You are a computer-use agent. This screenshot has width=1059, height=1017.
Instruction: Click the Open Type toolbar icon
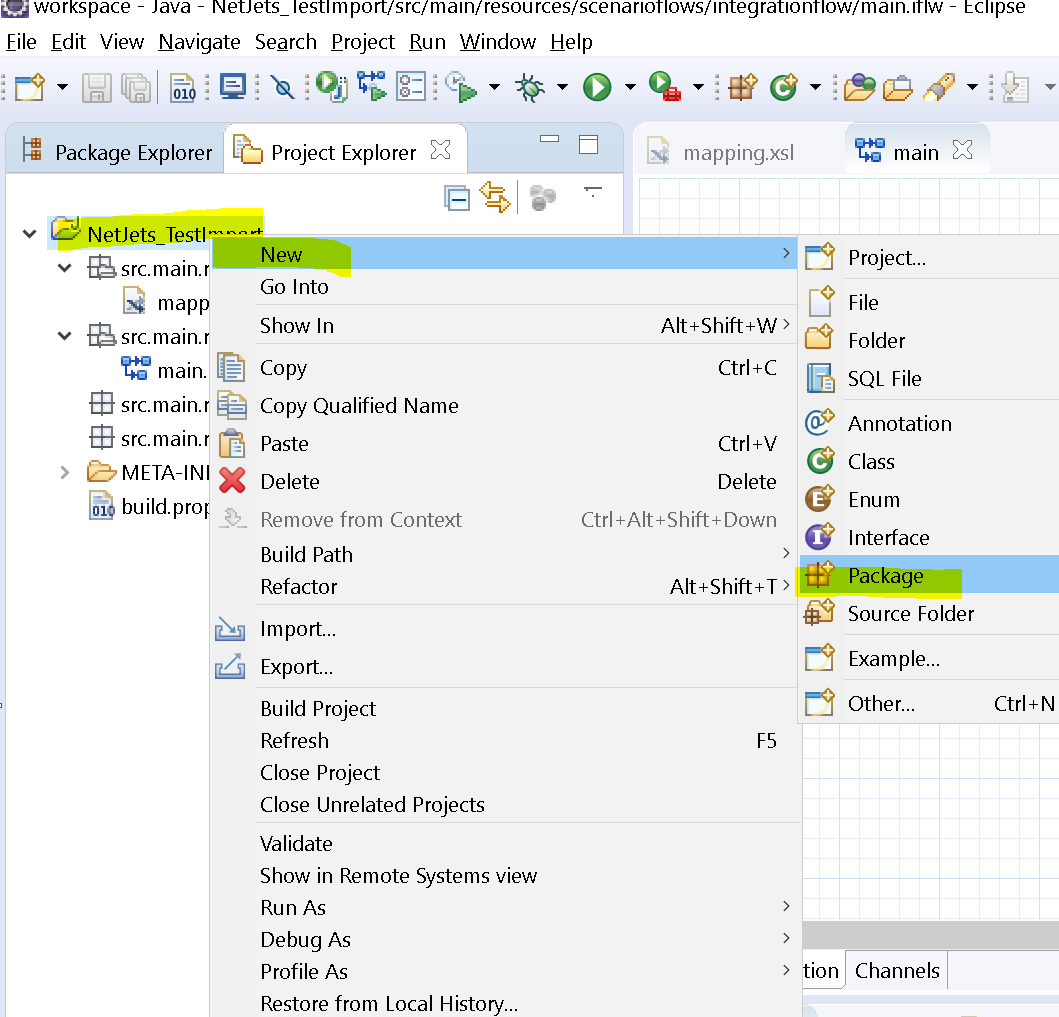[859, 87]
